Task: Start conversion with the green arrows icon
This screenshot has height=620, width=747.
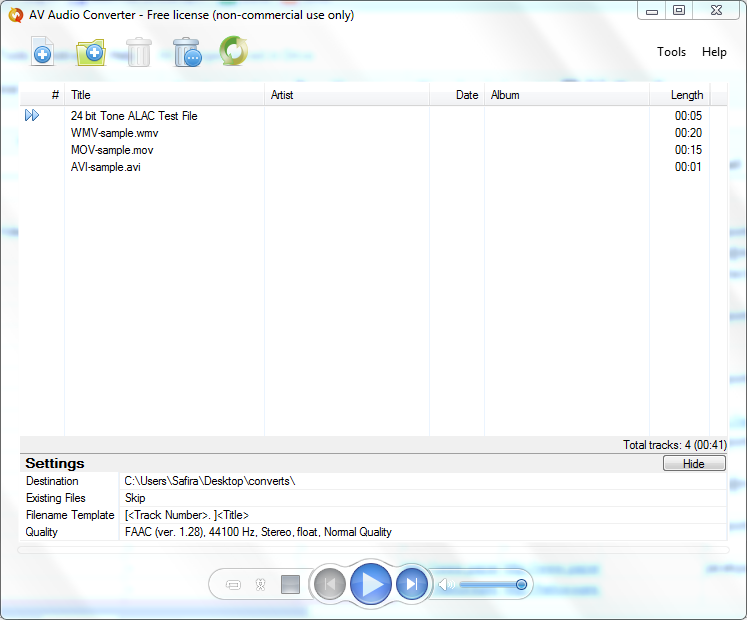Action: 233,51
